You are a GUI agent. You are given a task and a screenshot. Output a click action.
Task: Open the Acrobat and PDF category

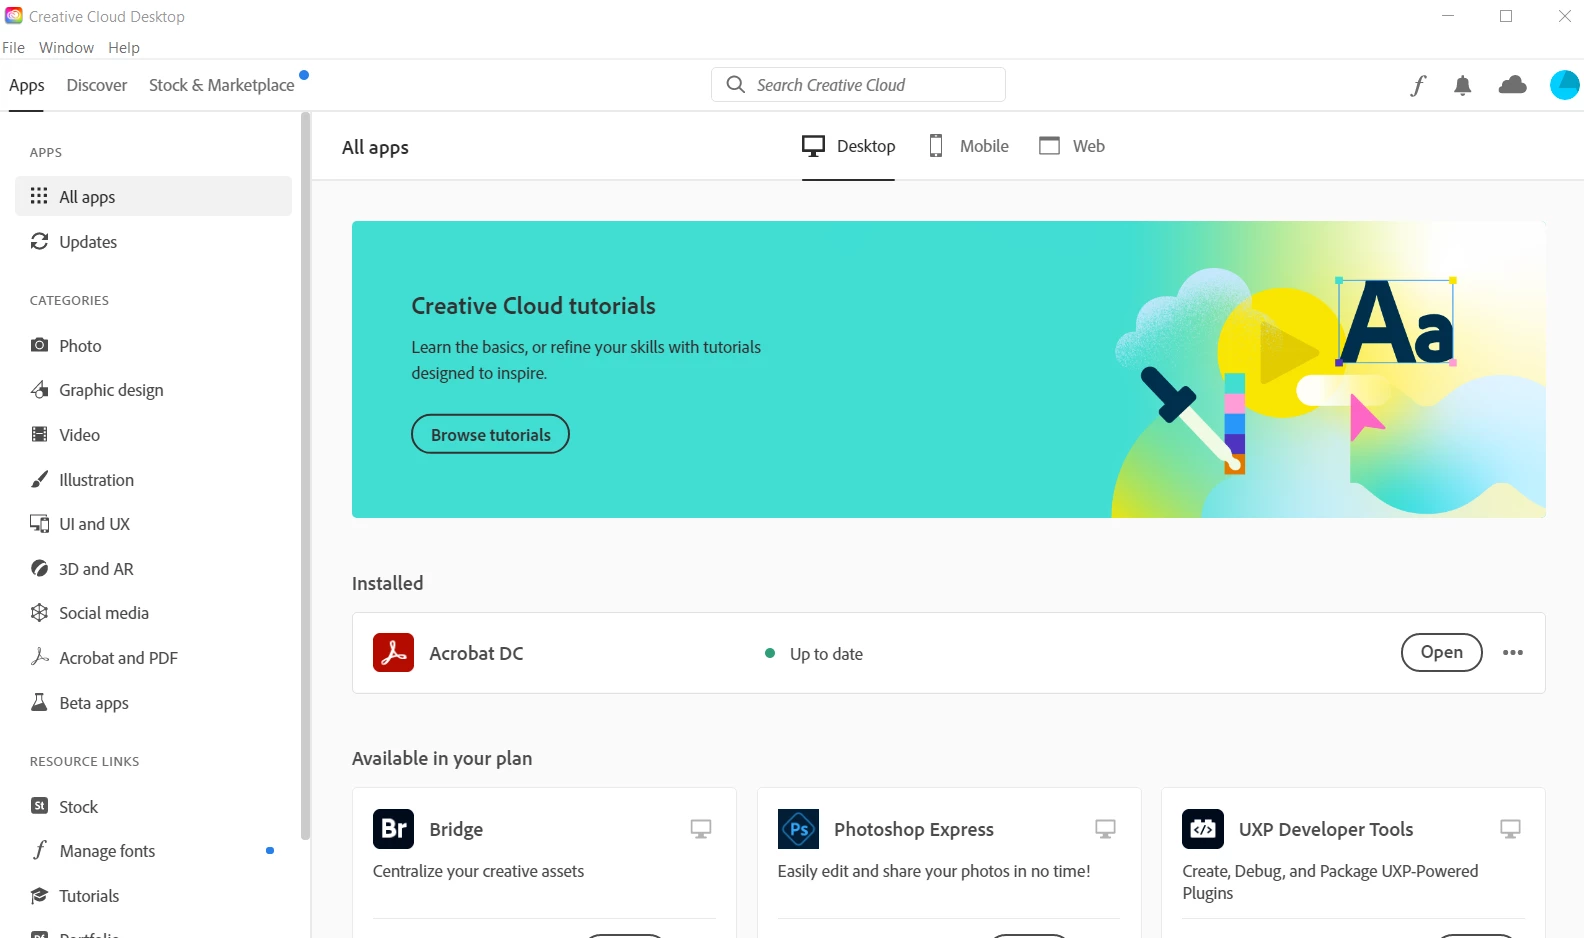coord(153,658)
